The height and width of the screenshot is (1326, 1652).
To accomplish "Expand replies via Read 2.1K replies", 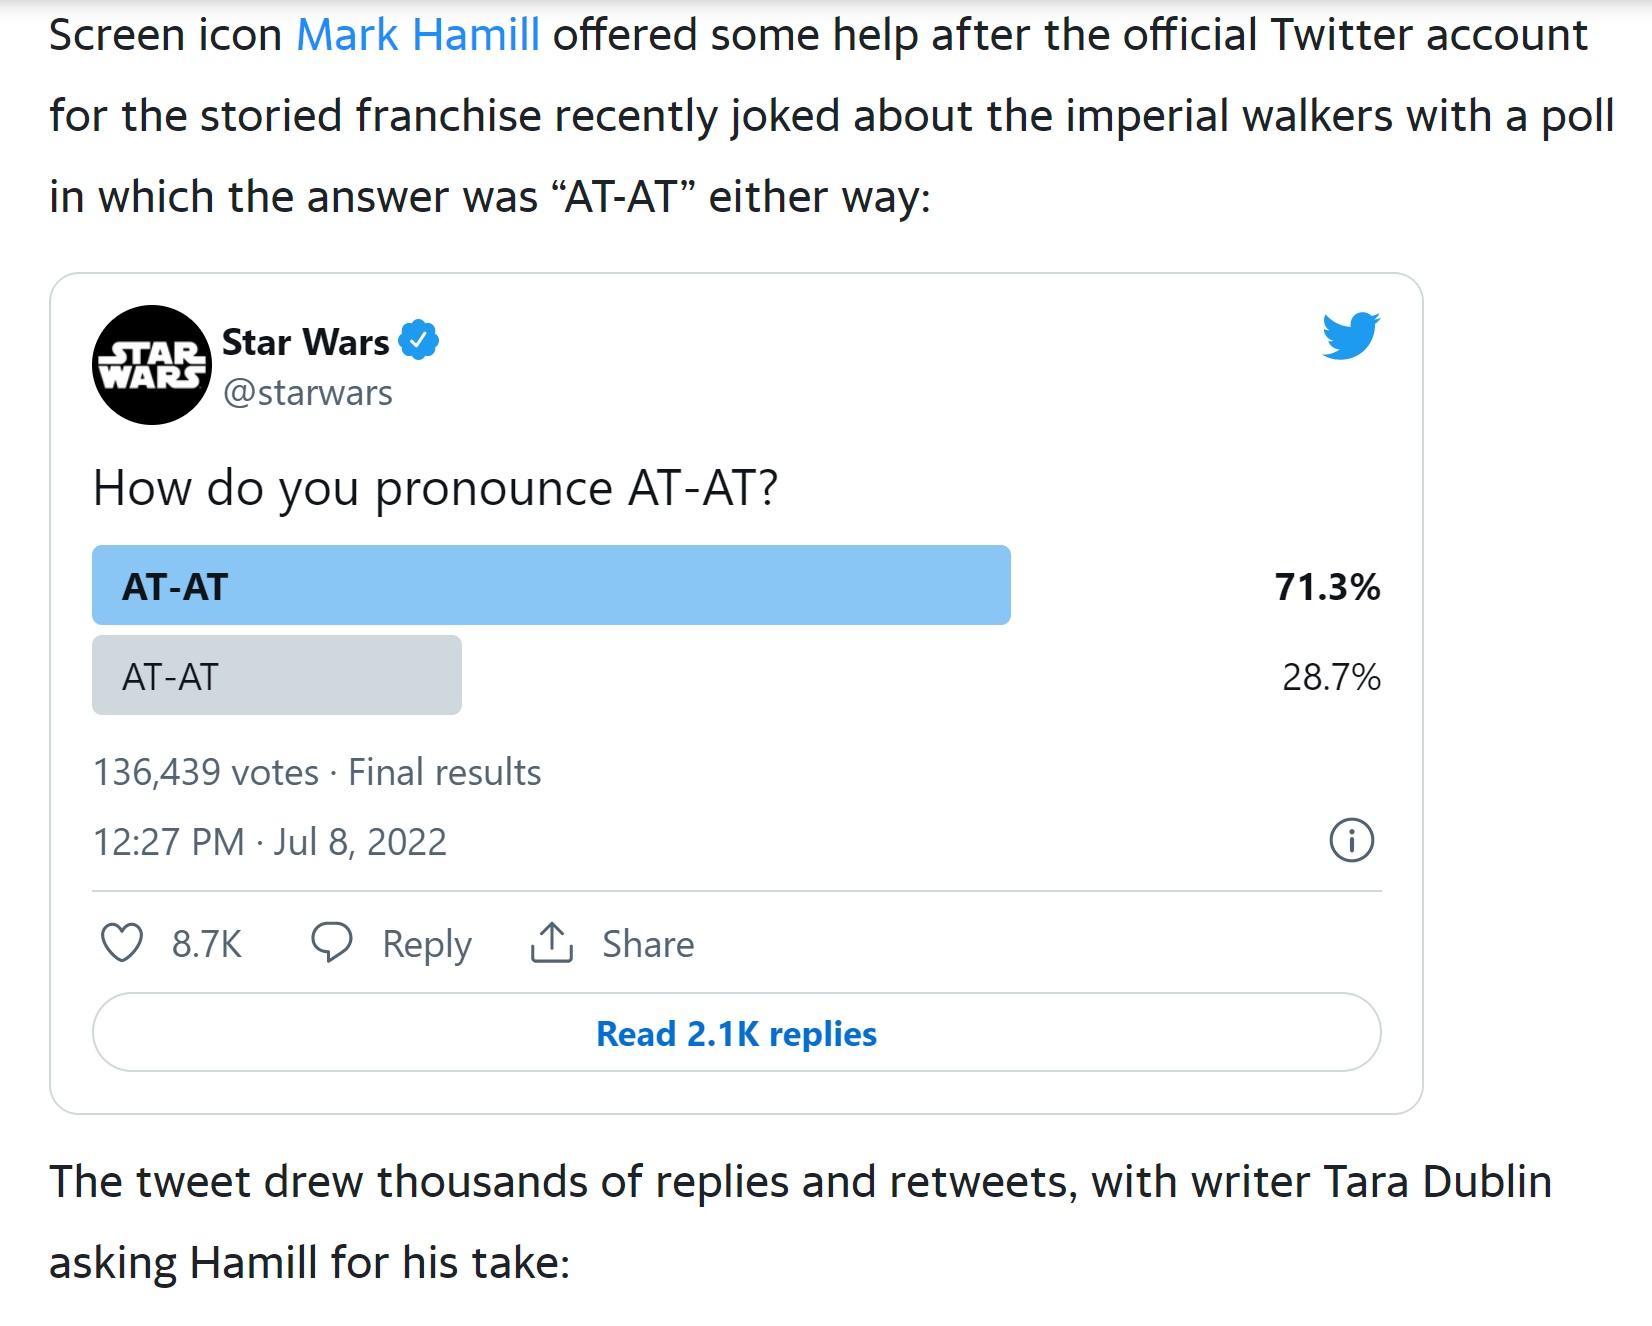I will (735, 1035).
